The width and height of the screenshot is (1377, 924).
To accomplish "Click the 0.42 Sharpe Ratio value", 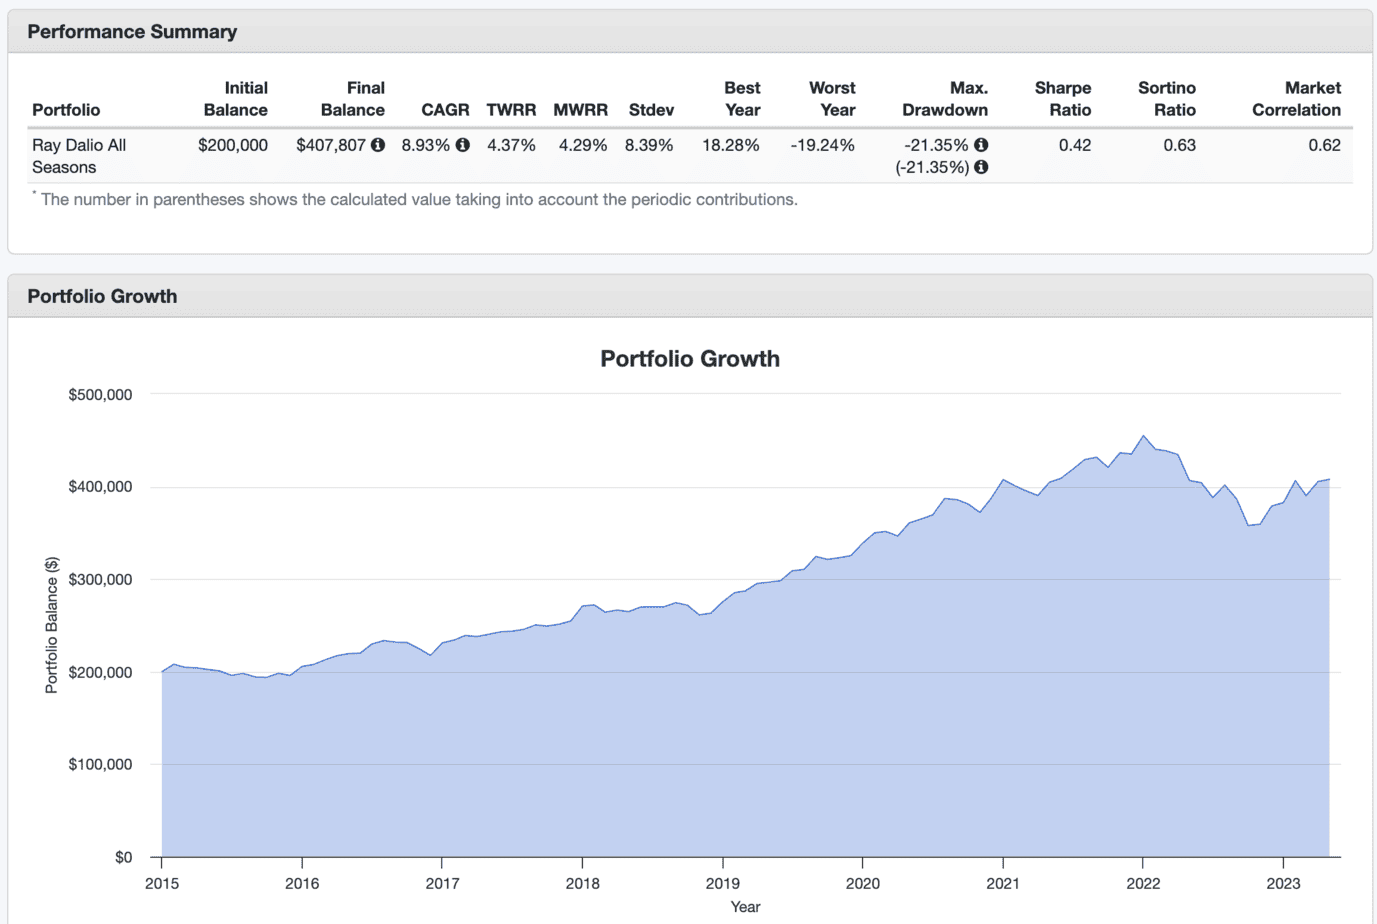I will [x=1075, y=145].
